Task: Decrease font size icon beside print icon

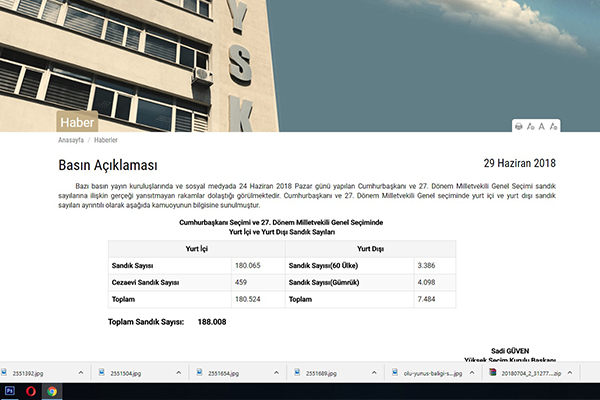Action: 530,126
